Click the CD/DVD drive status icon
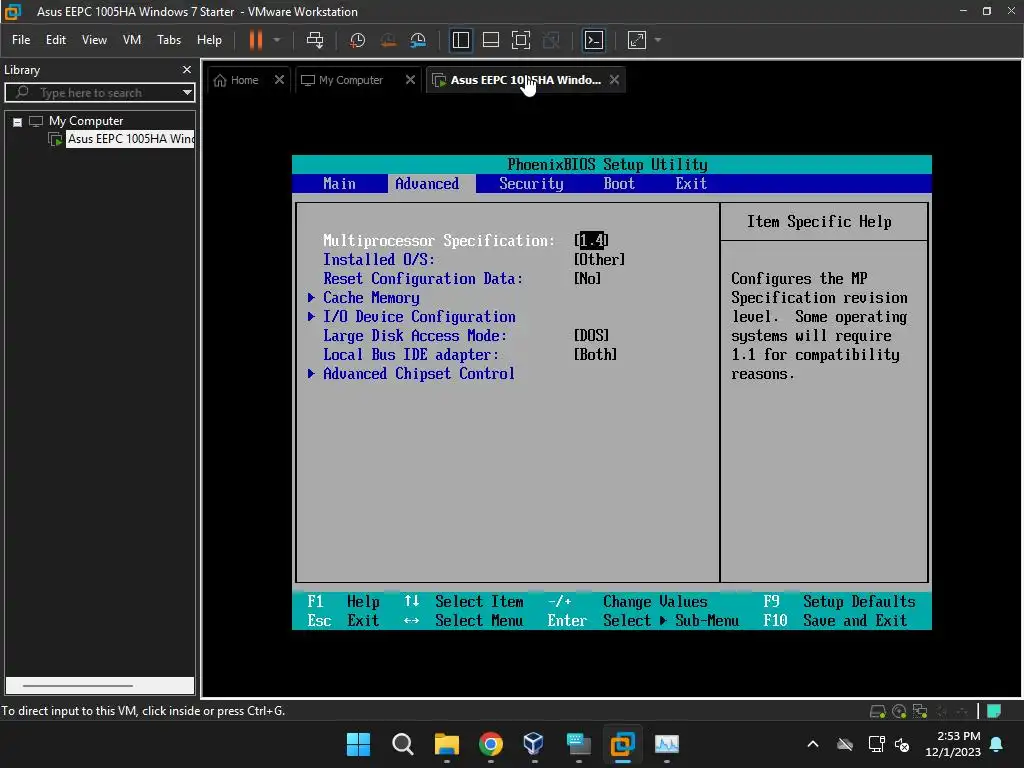Screen dimensions: 1024x768 (x=899, y=711)
